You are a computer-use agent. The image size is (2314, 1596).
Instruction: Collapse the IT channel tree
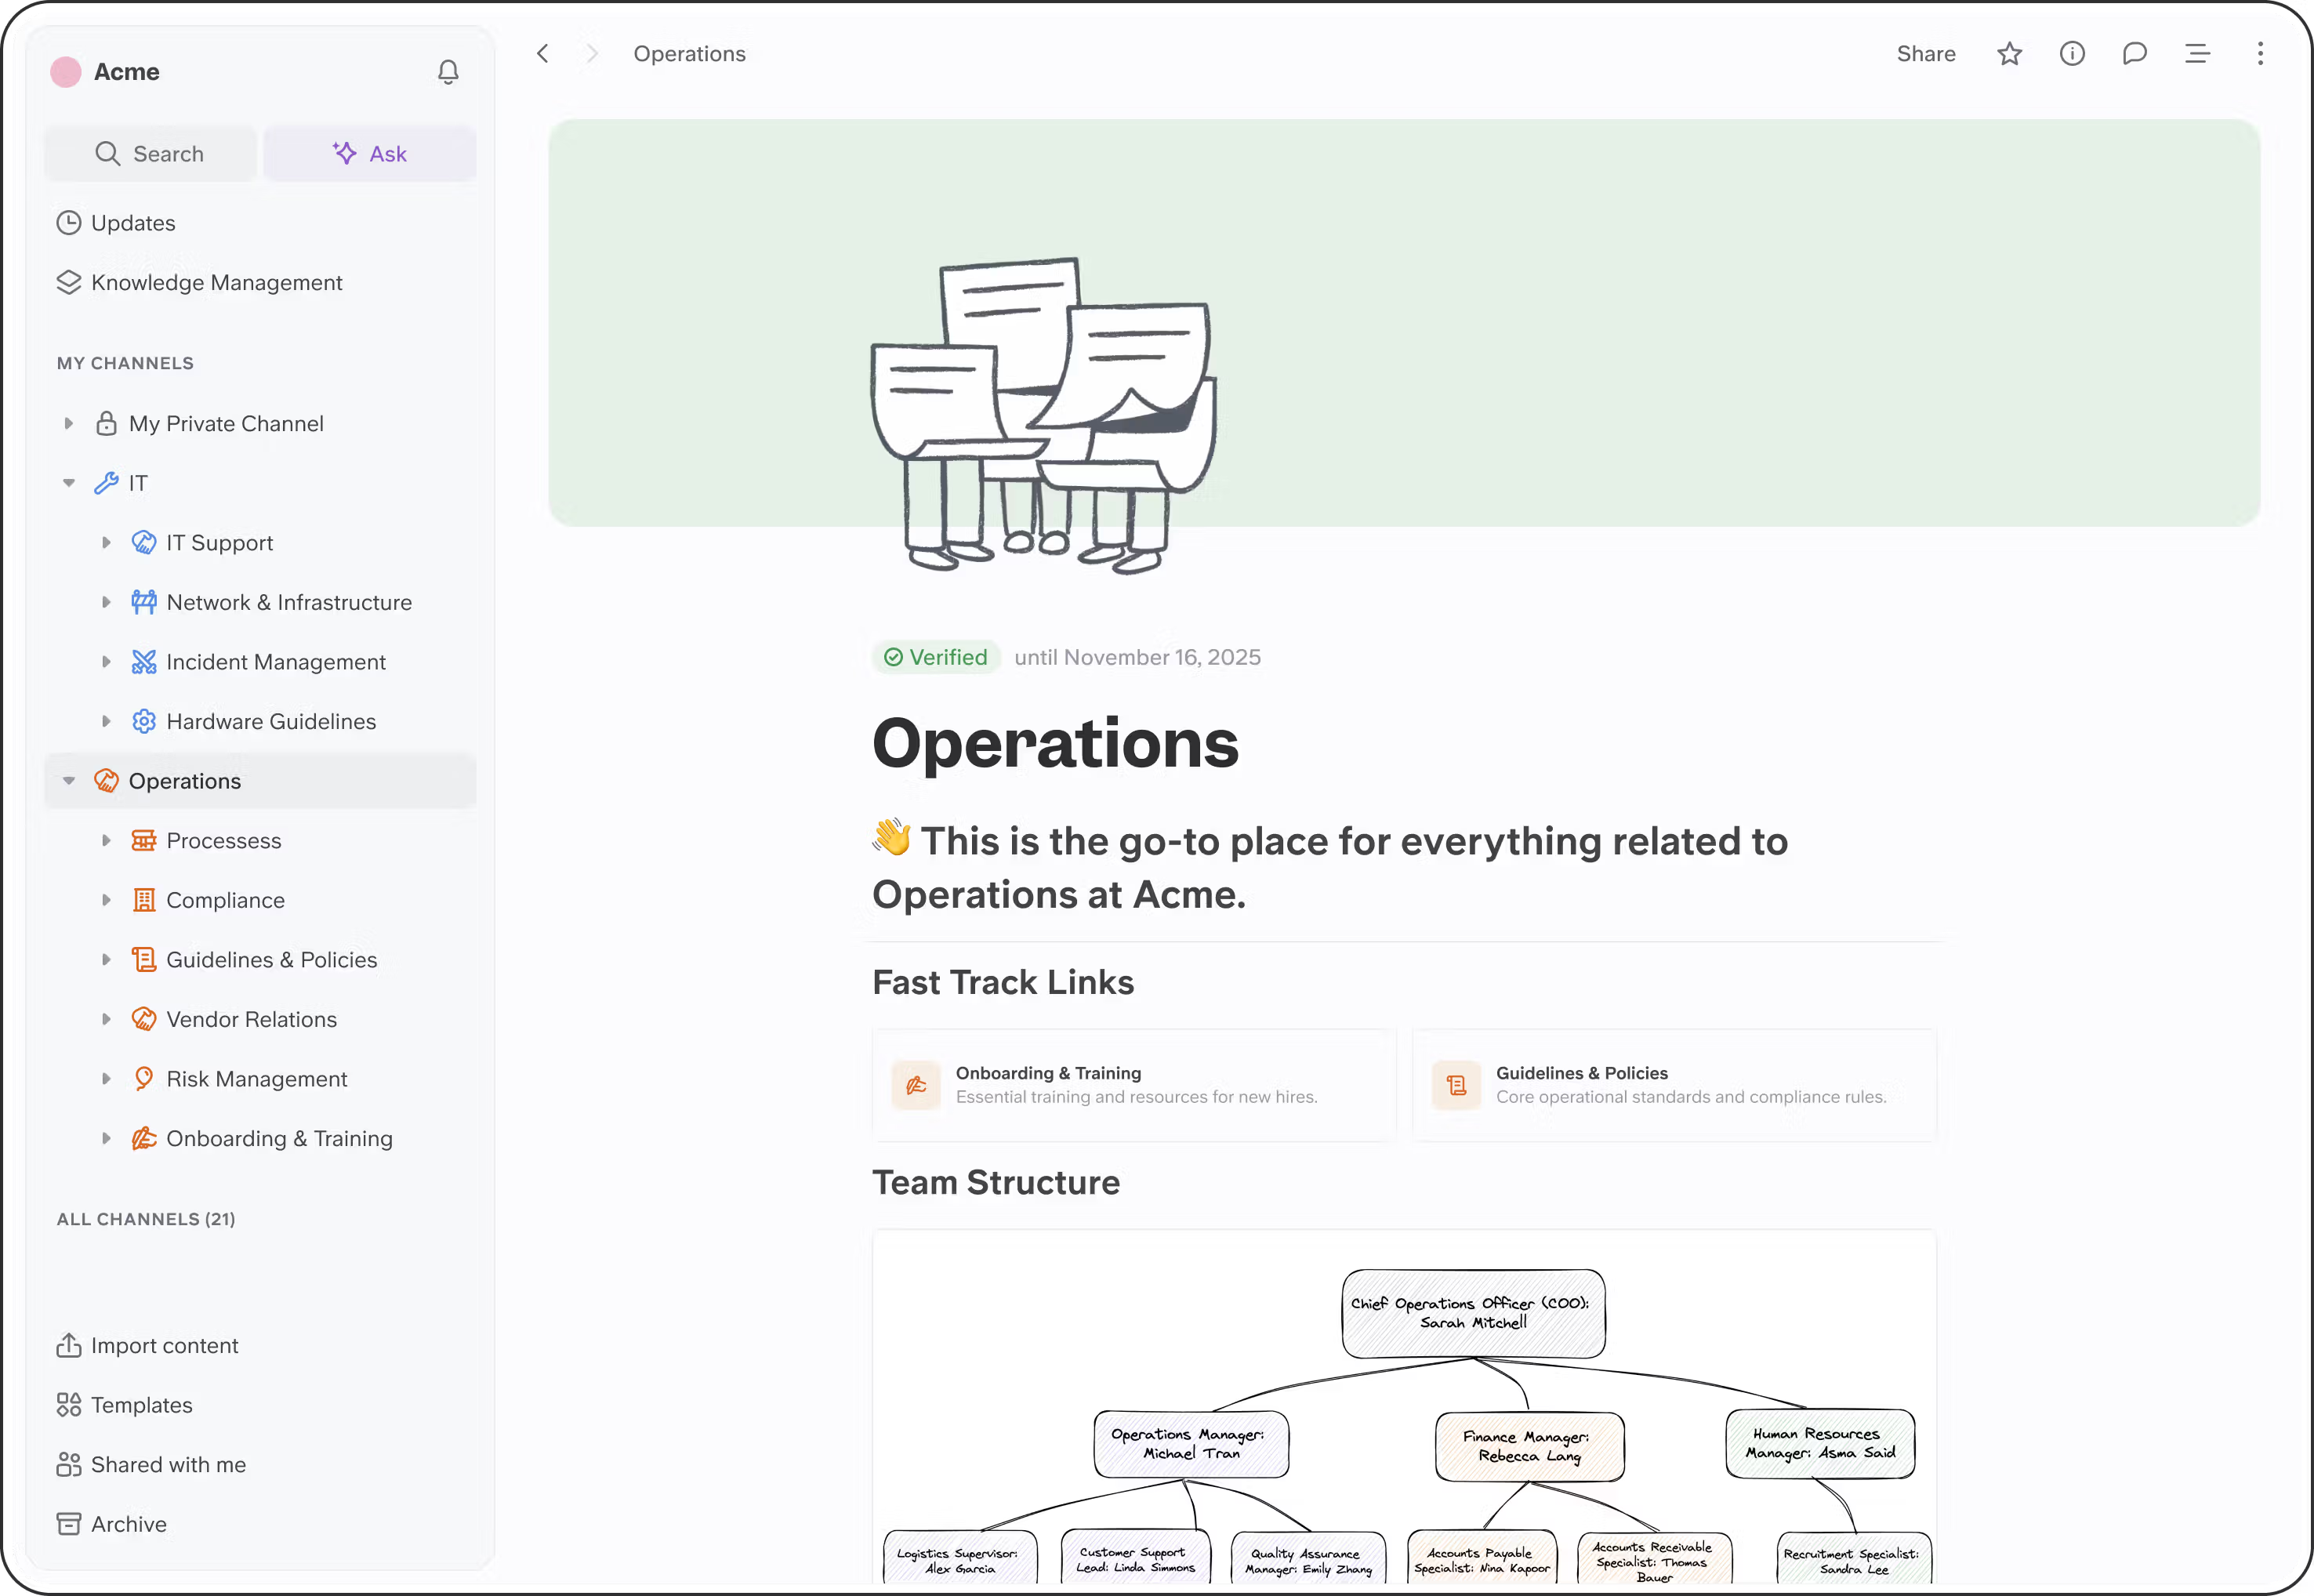69,483
